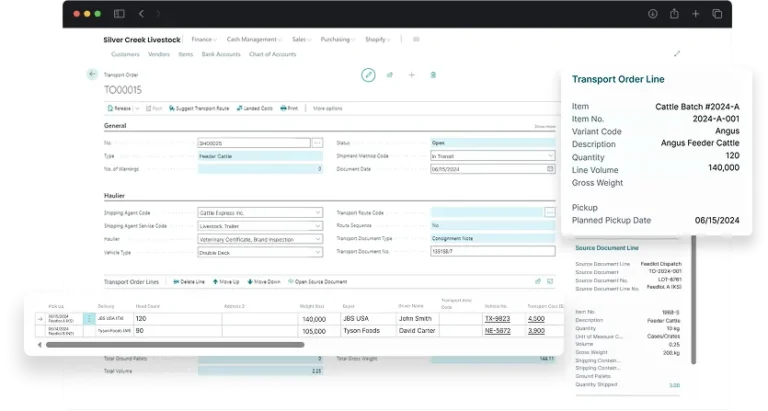This screenshot has width=768, height=411.
Task: Click transport cost value 3,900
Action: click(536, 331)
